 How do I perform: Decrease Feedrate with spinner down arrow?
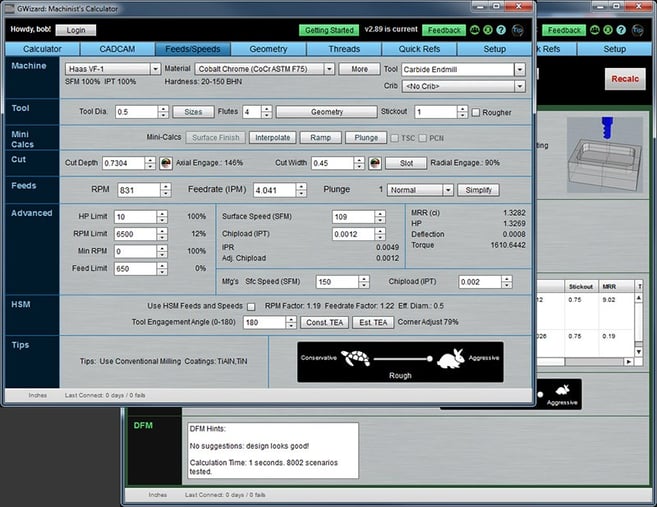[301, 194]
